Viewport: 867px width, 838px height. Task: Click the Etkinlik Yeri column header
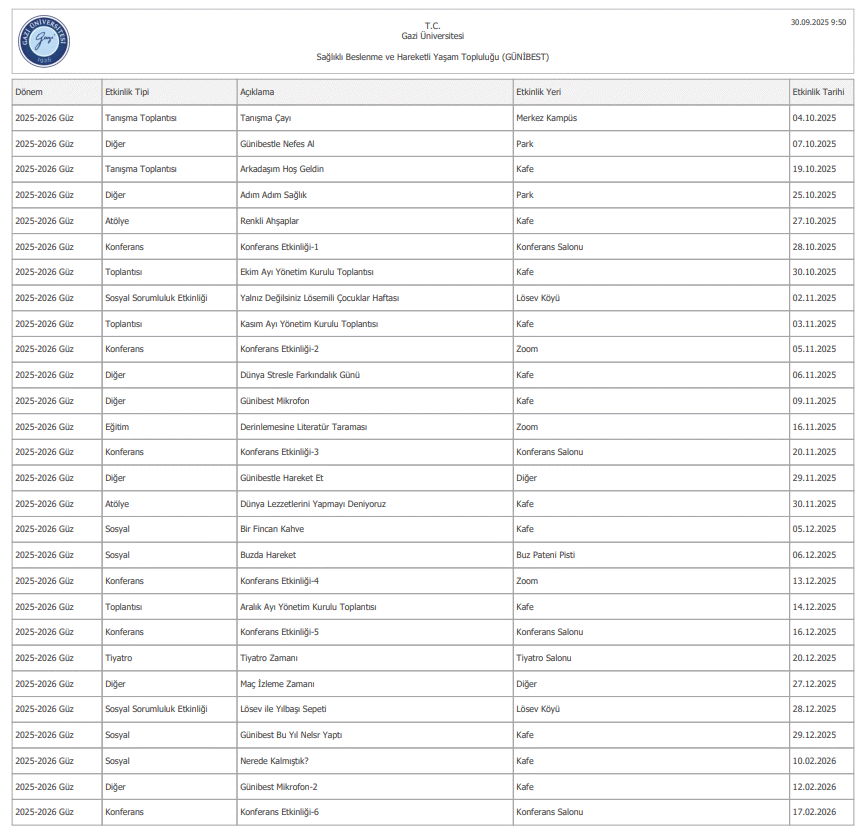(538, 92)
